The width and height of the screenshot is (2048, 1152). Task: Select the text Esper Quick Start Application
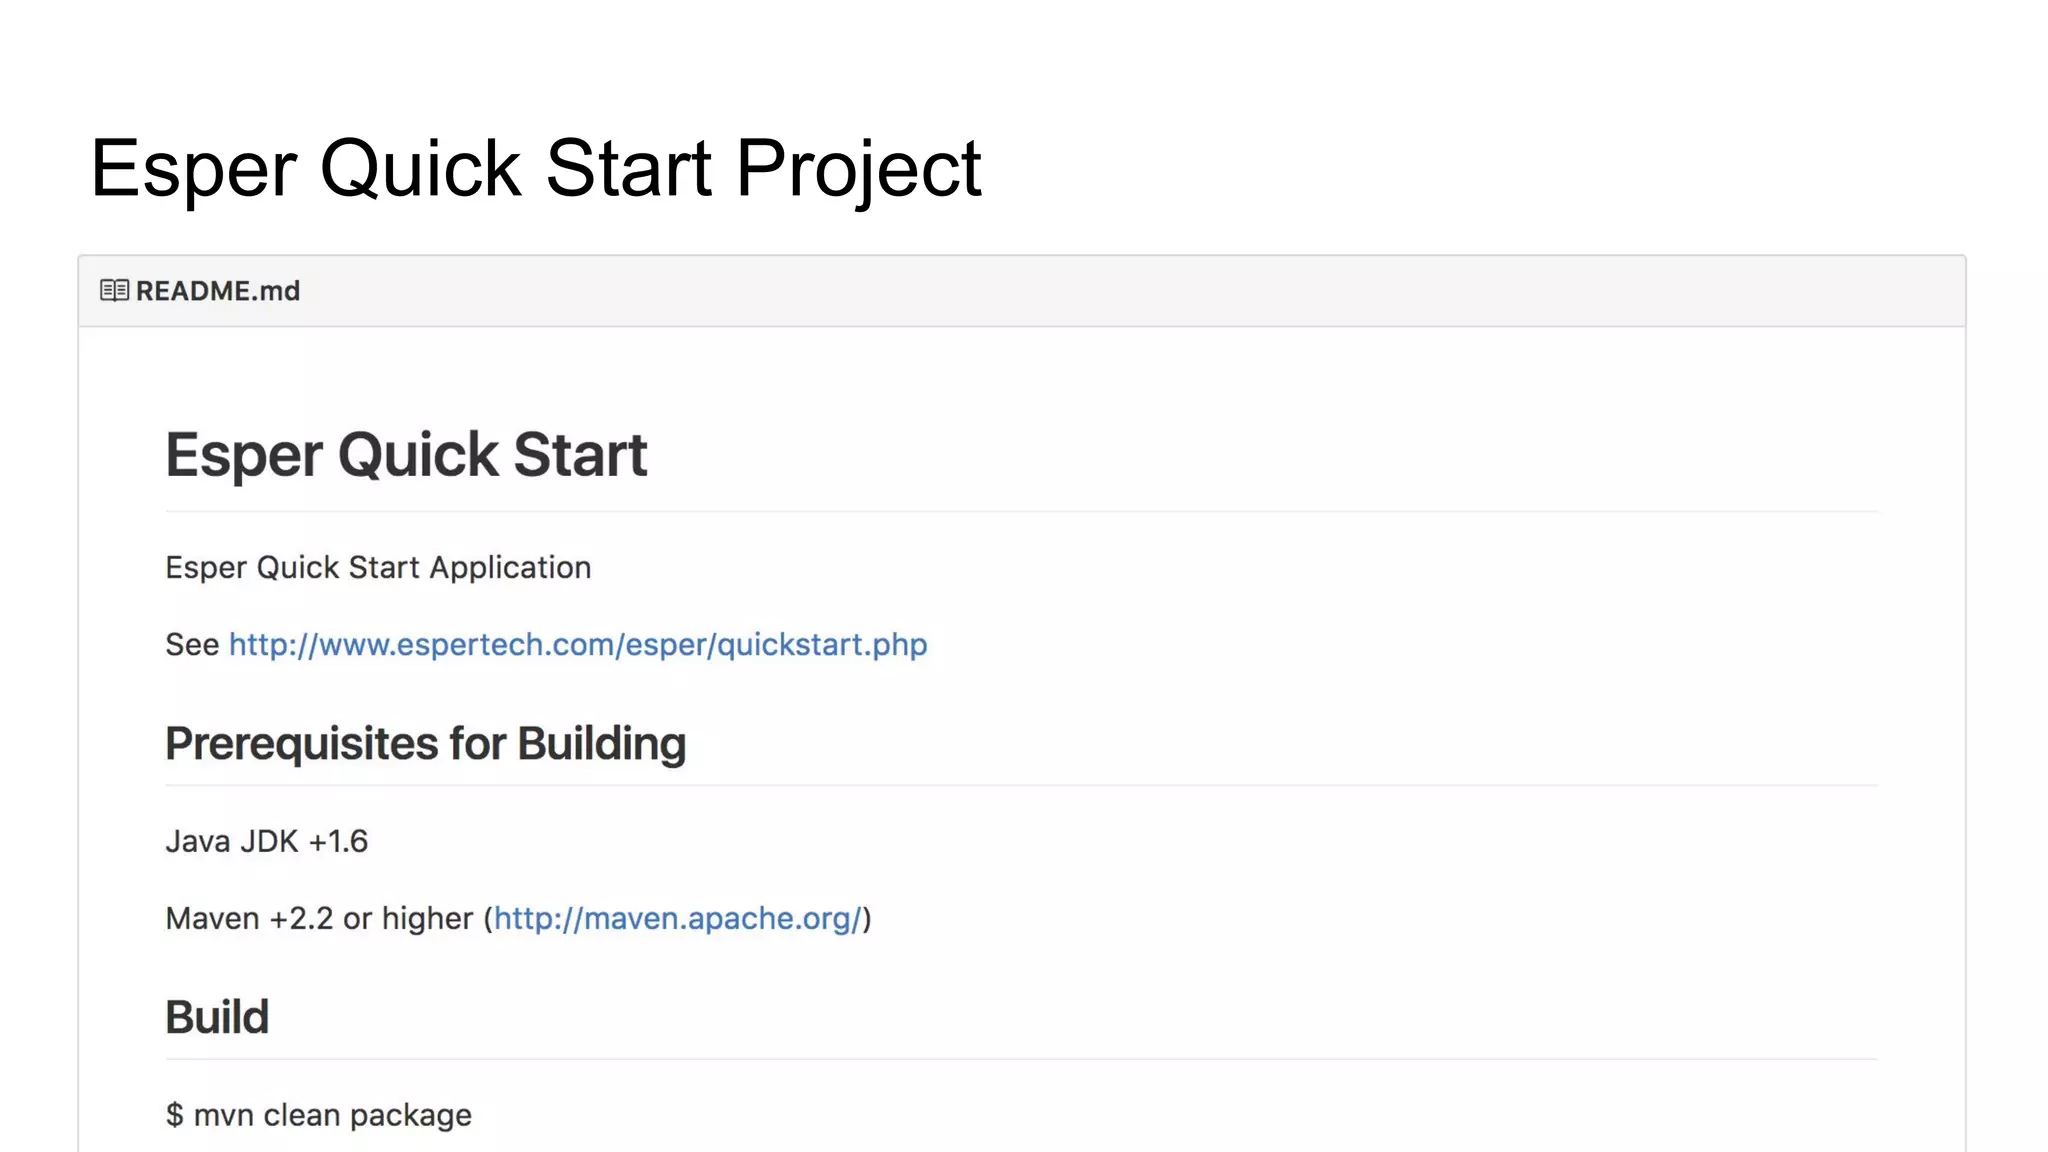click(x=378, y=568)
